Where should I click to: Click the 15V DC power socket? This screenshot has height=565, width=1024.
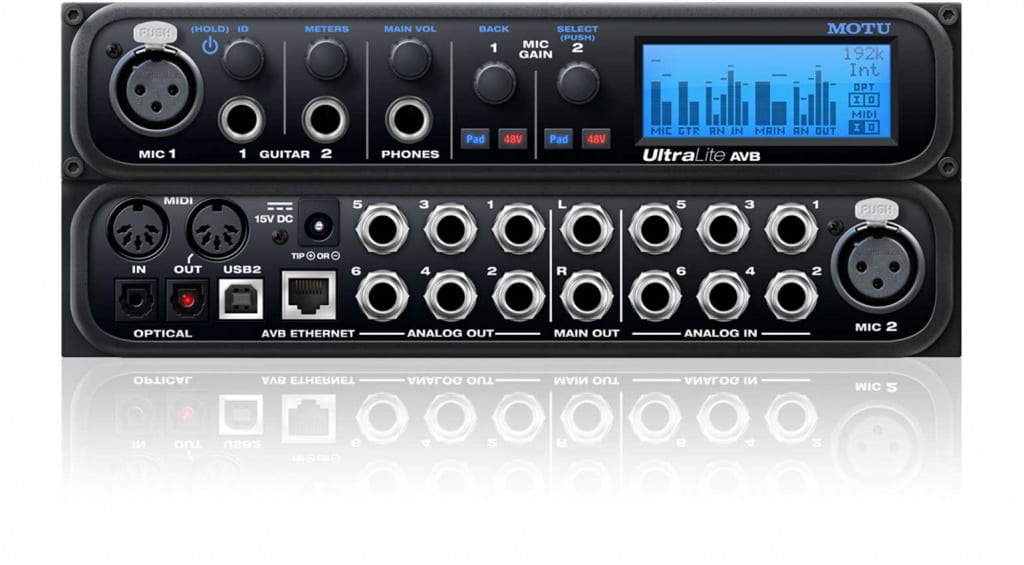[x=319, y=225]
